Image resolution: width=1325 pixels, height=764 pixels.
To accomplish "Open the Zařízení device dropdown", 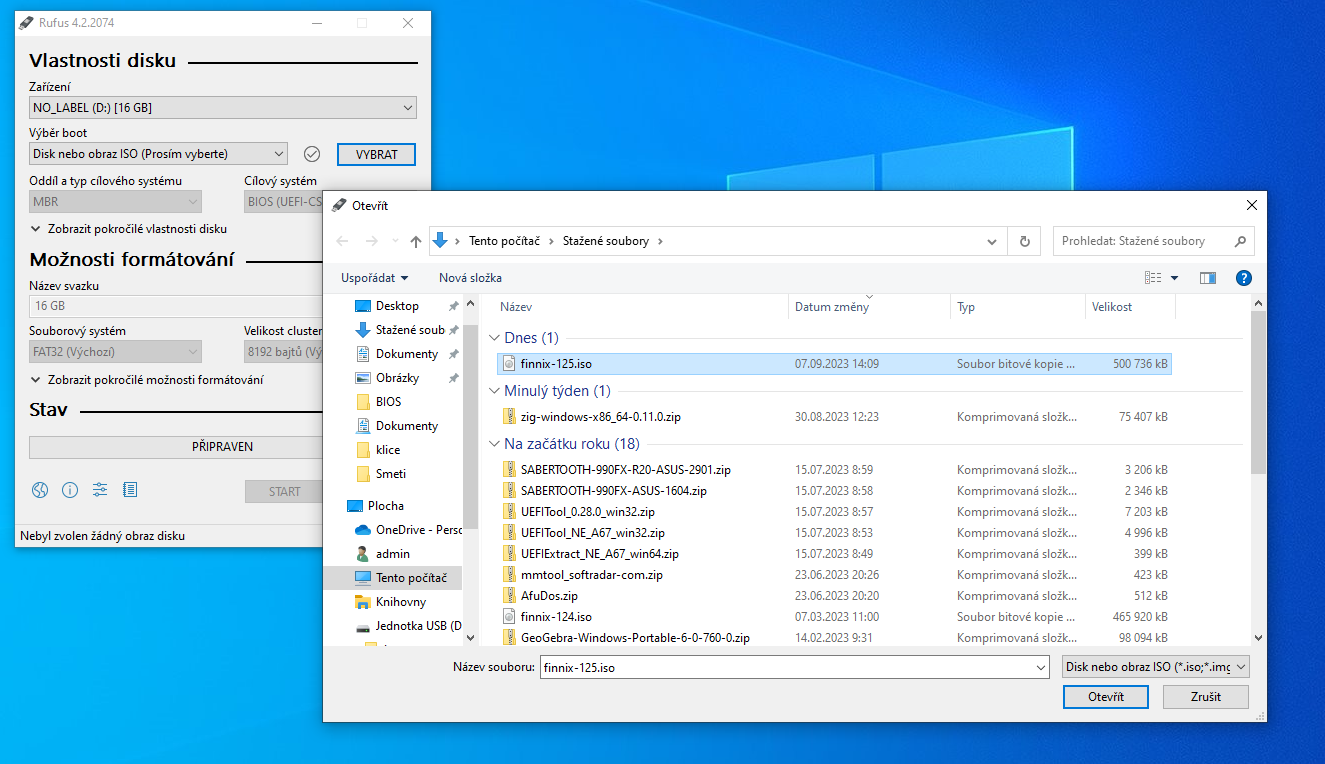I will point(223,107).
